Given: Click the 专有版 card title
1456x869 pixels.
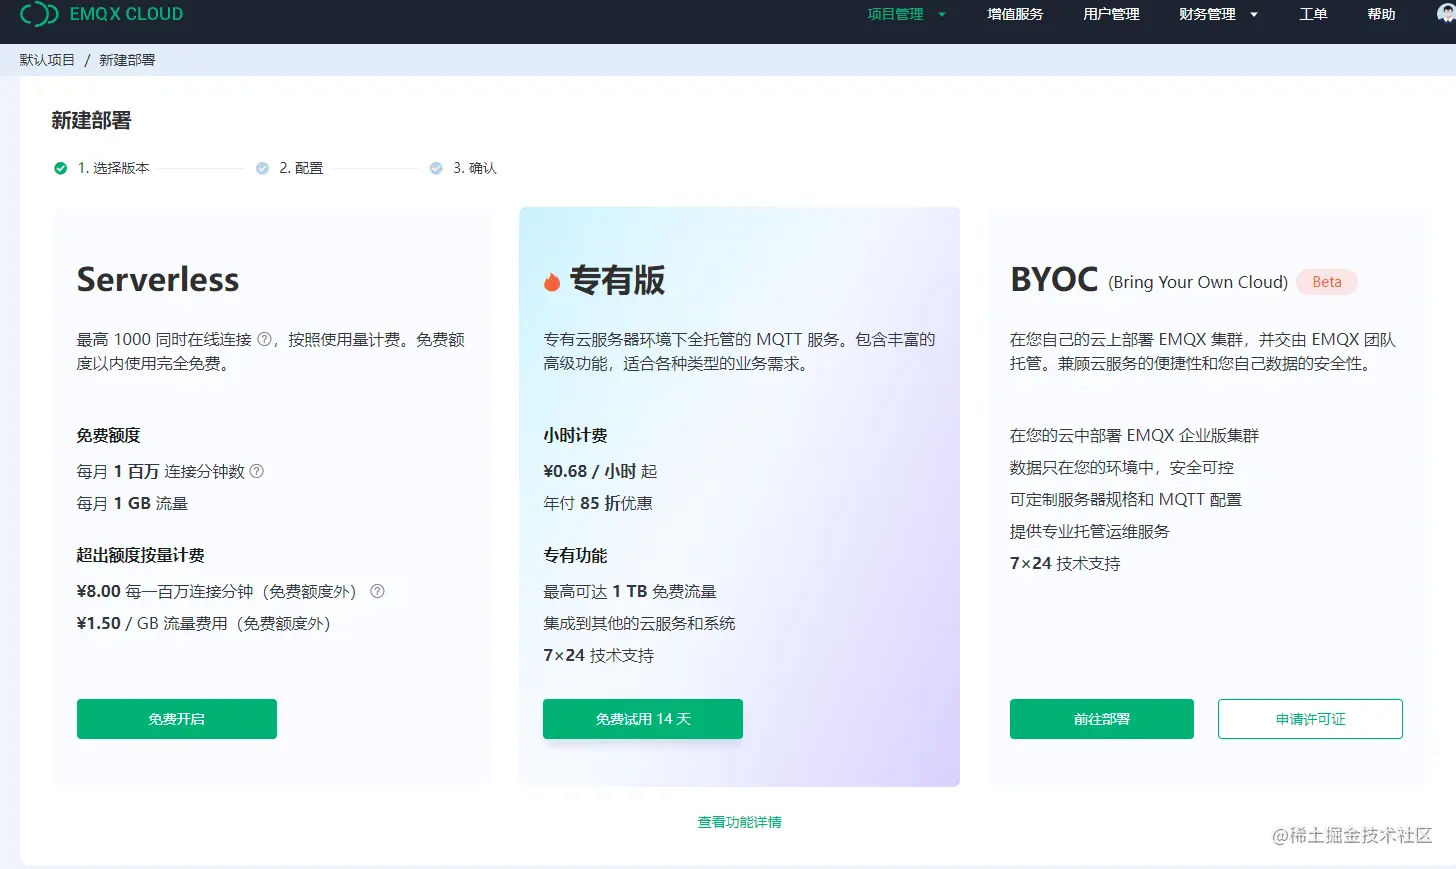Looking at the screenshot, I should 618,281.
